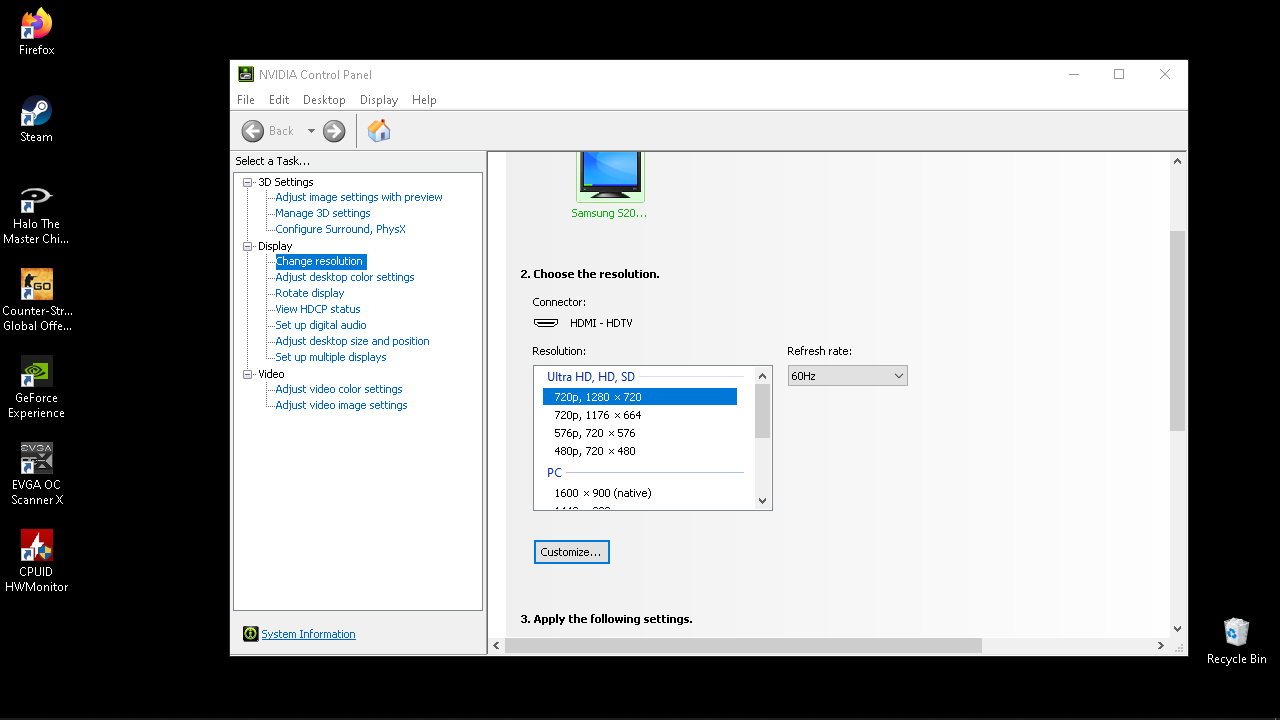This screenshot has width=1280, height=720.
Task: Select 480p, 720 × 480 resolution
Action: pos(640,451)
